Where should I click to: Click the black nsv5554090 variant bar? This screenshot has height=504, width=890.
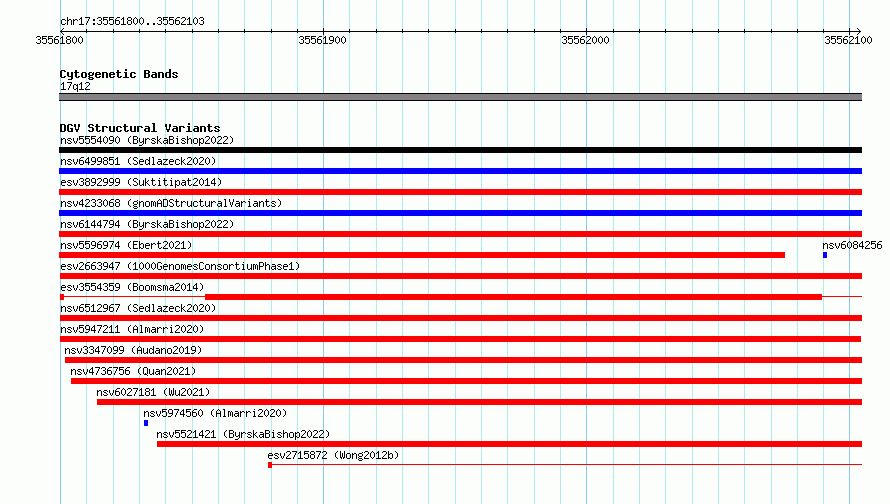pos(460,150)
